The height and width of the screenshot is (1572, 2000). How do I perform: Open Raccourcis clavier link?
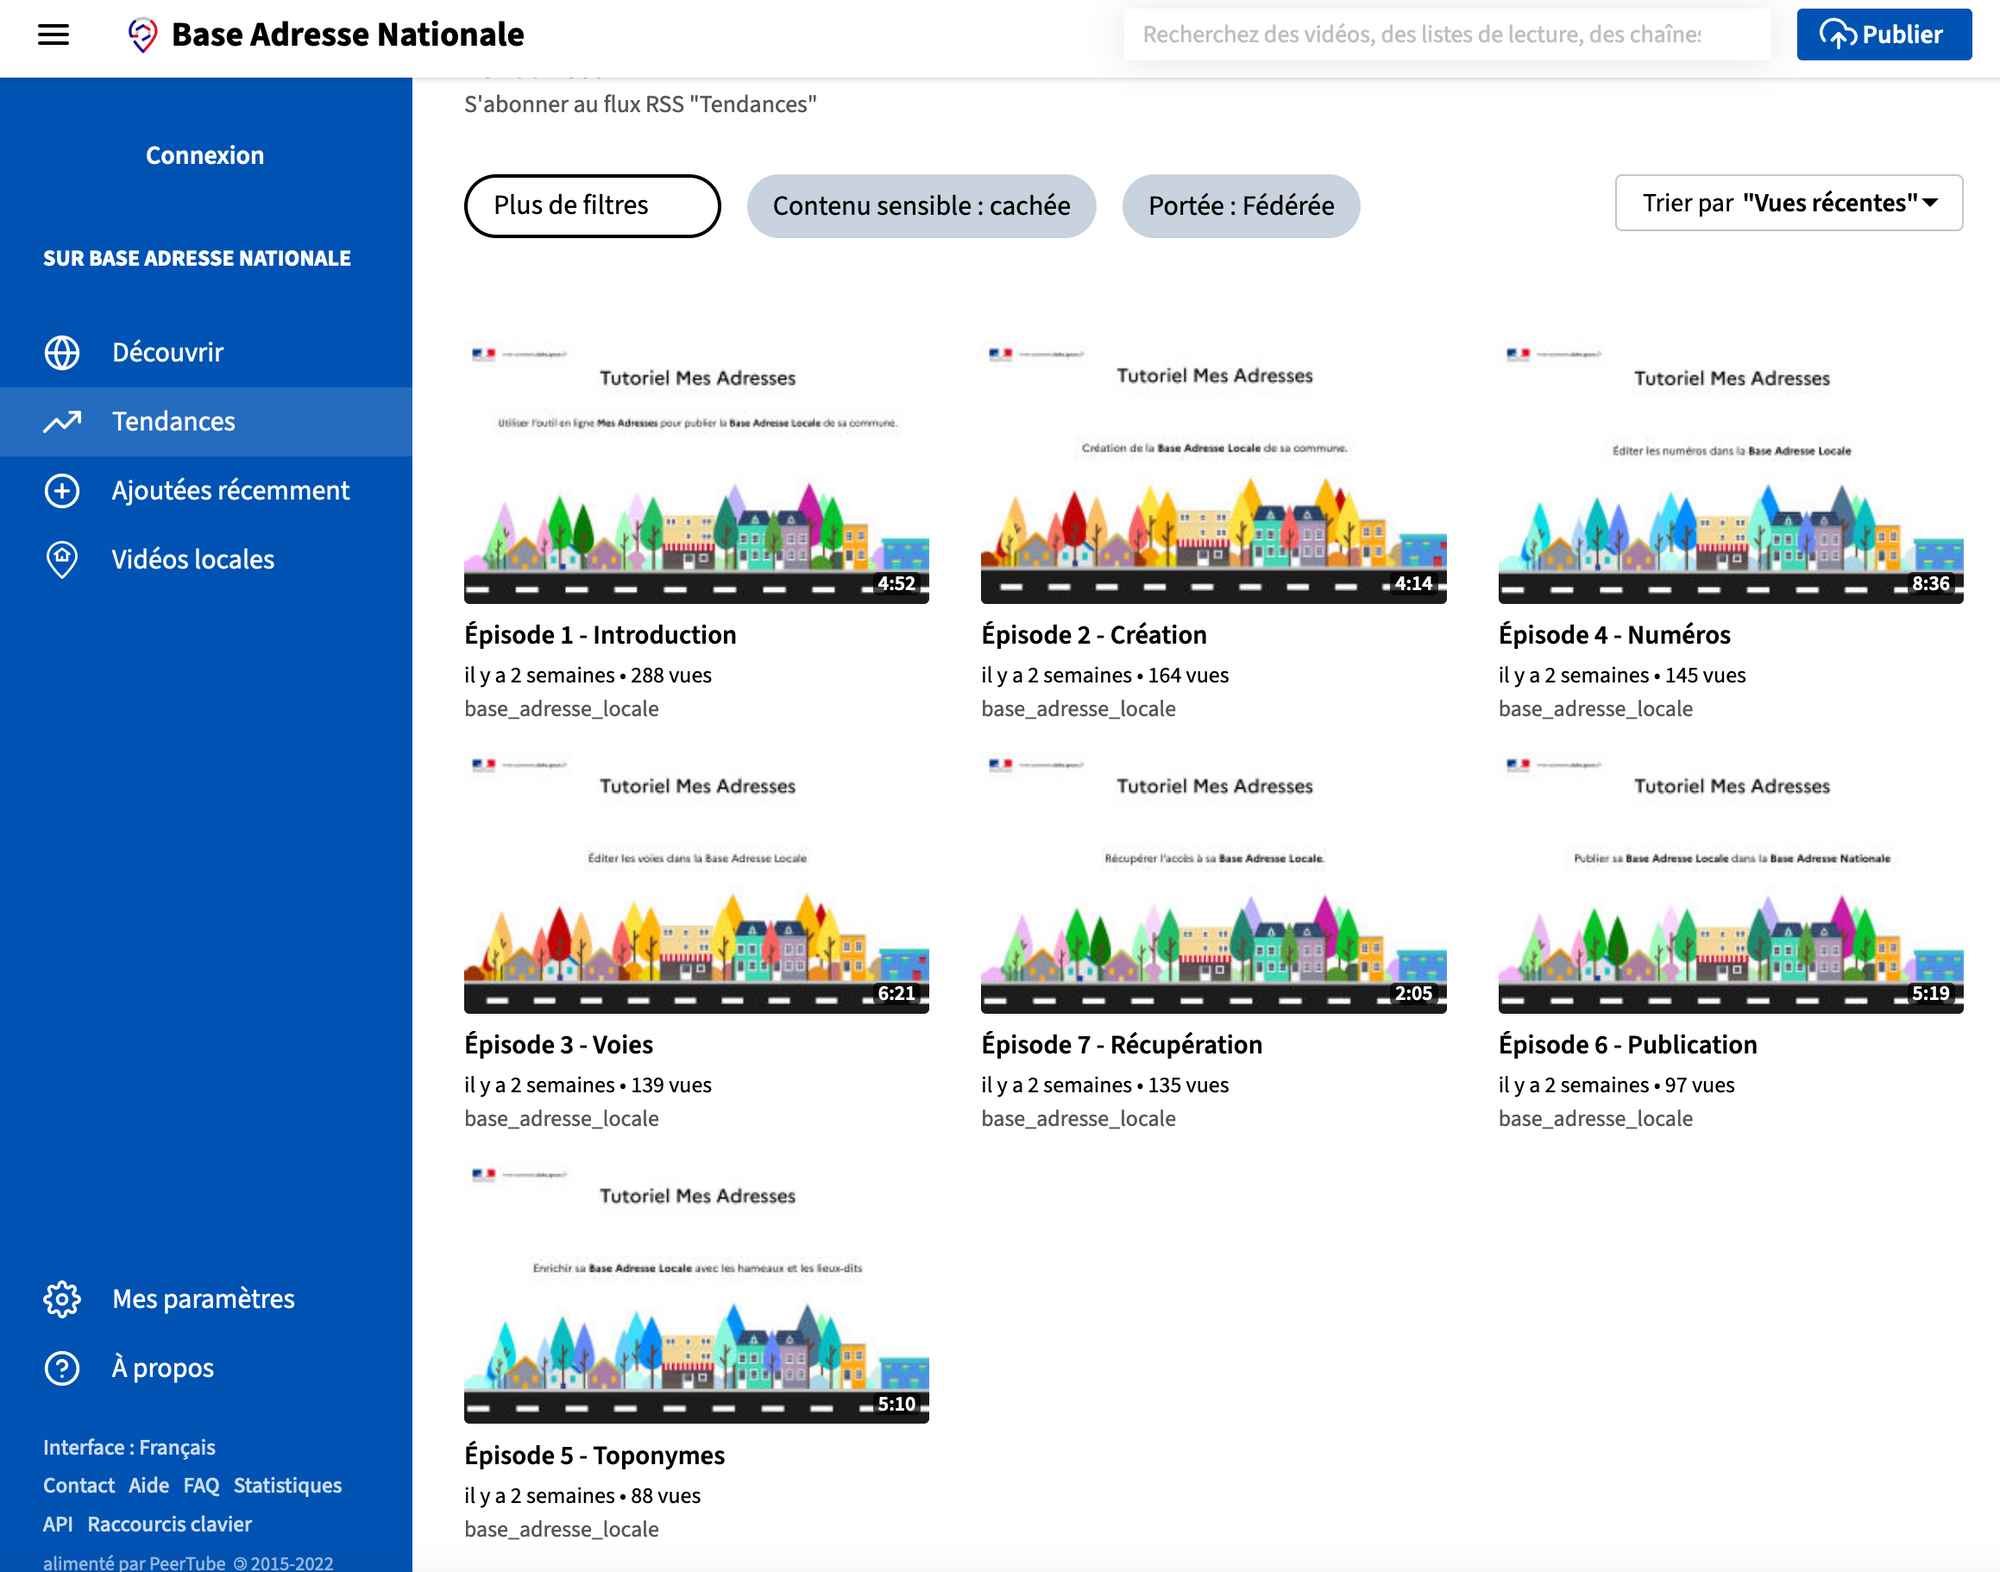(170, 1525)
